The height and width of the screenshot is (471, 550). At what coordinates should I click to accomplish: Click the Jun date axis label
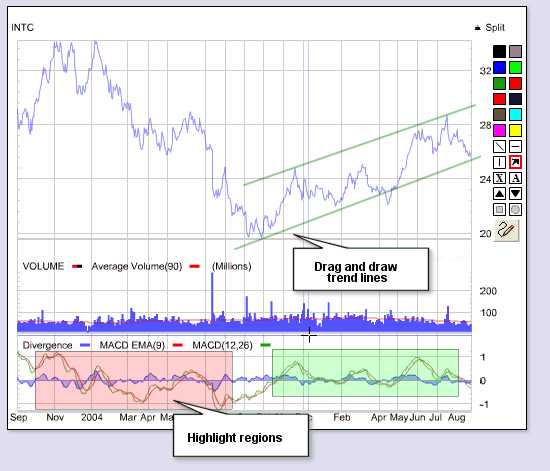(x=417, y=417)
